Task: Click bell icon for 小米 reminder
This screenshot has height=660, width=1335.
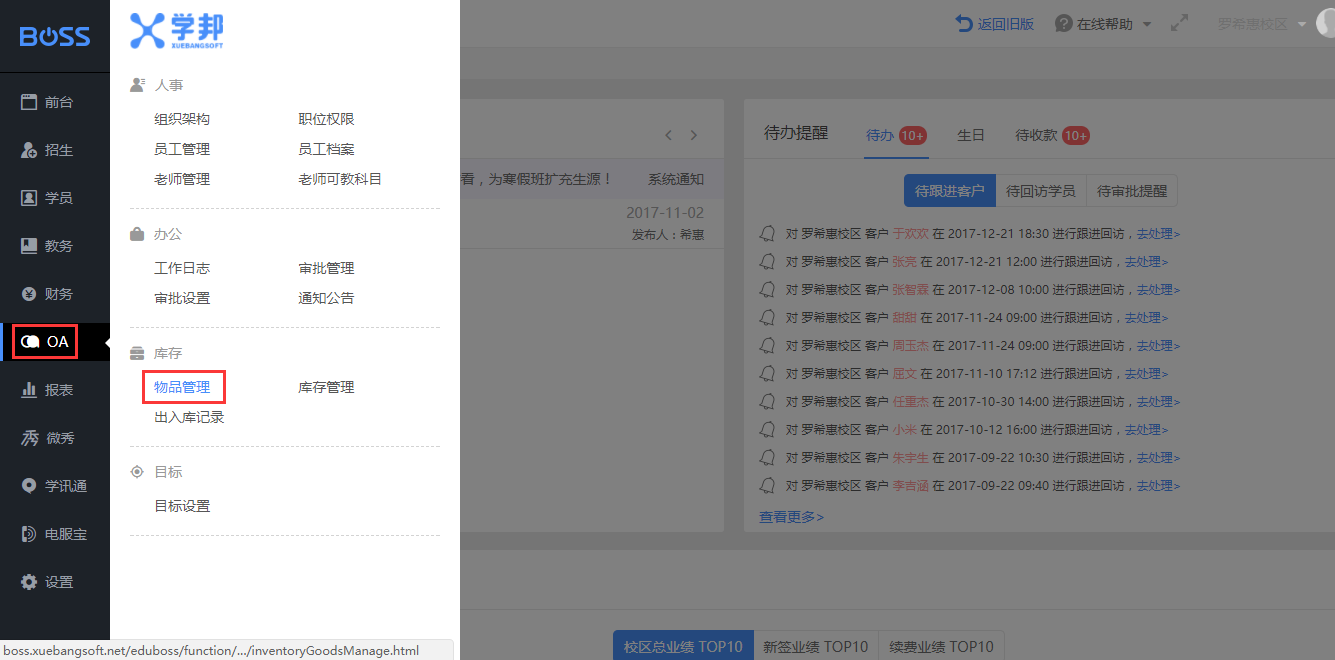Action: tap(767, 430)
